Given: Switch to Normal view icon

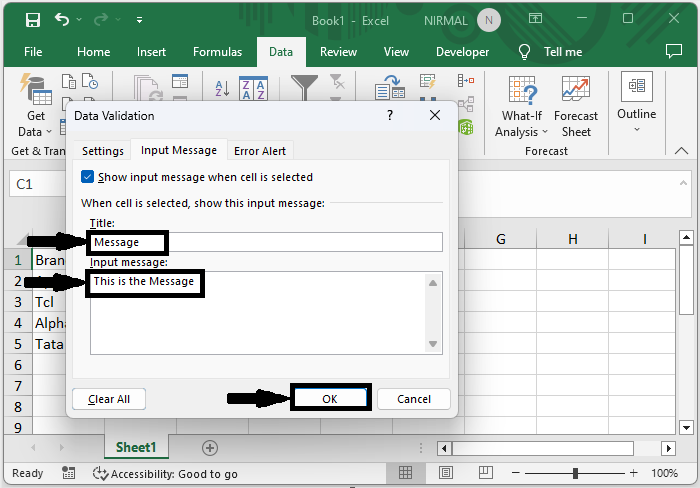Looking at the screenshot, I should (405, 472).
